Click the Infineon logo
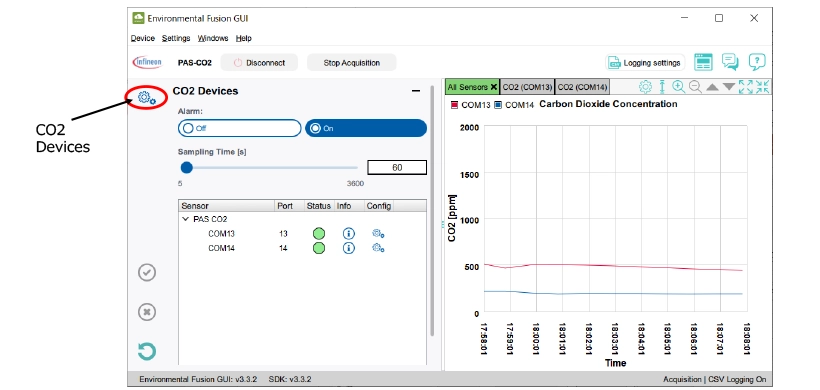 (x=147, y=62)
